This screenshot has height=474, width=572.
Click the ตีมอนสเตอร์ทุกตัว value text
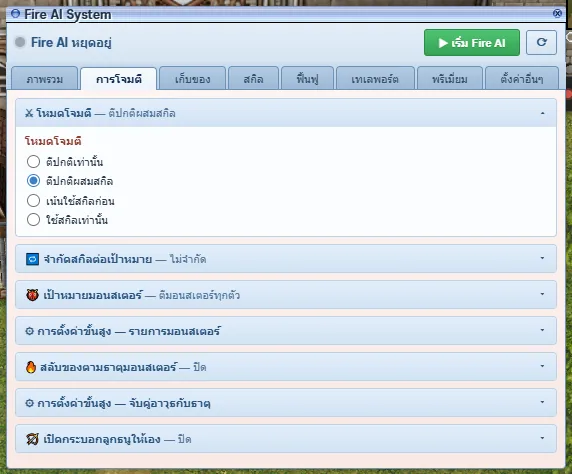click(x=199, y=295)
